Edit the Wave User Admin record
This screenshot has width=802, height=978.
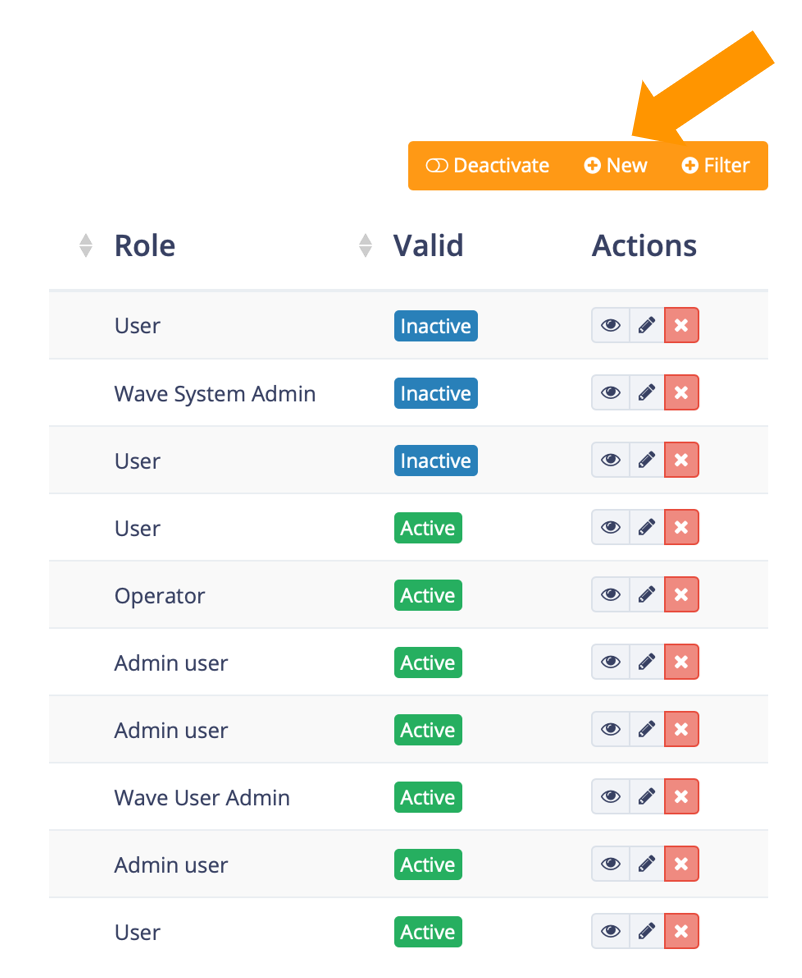[647, 796]
